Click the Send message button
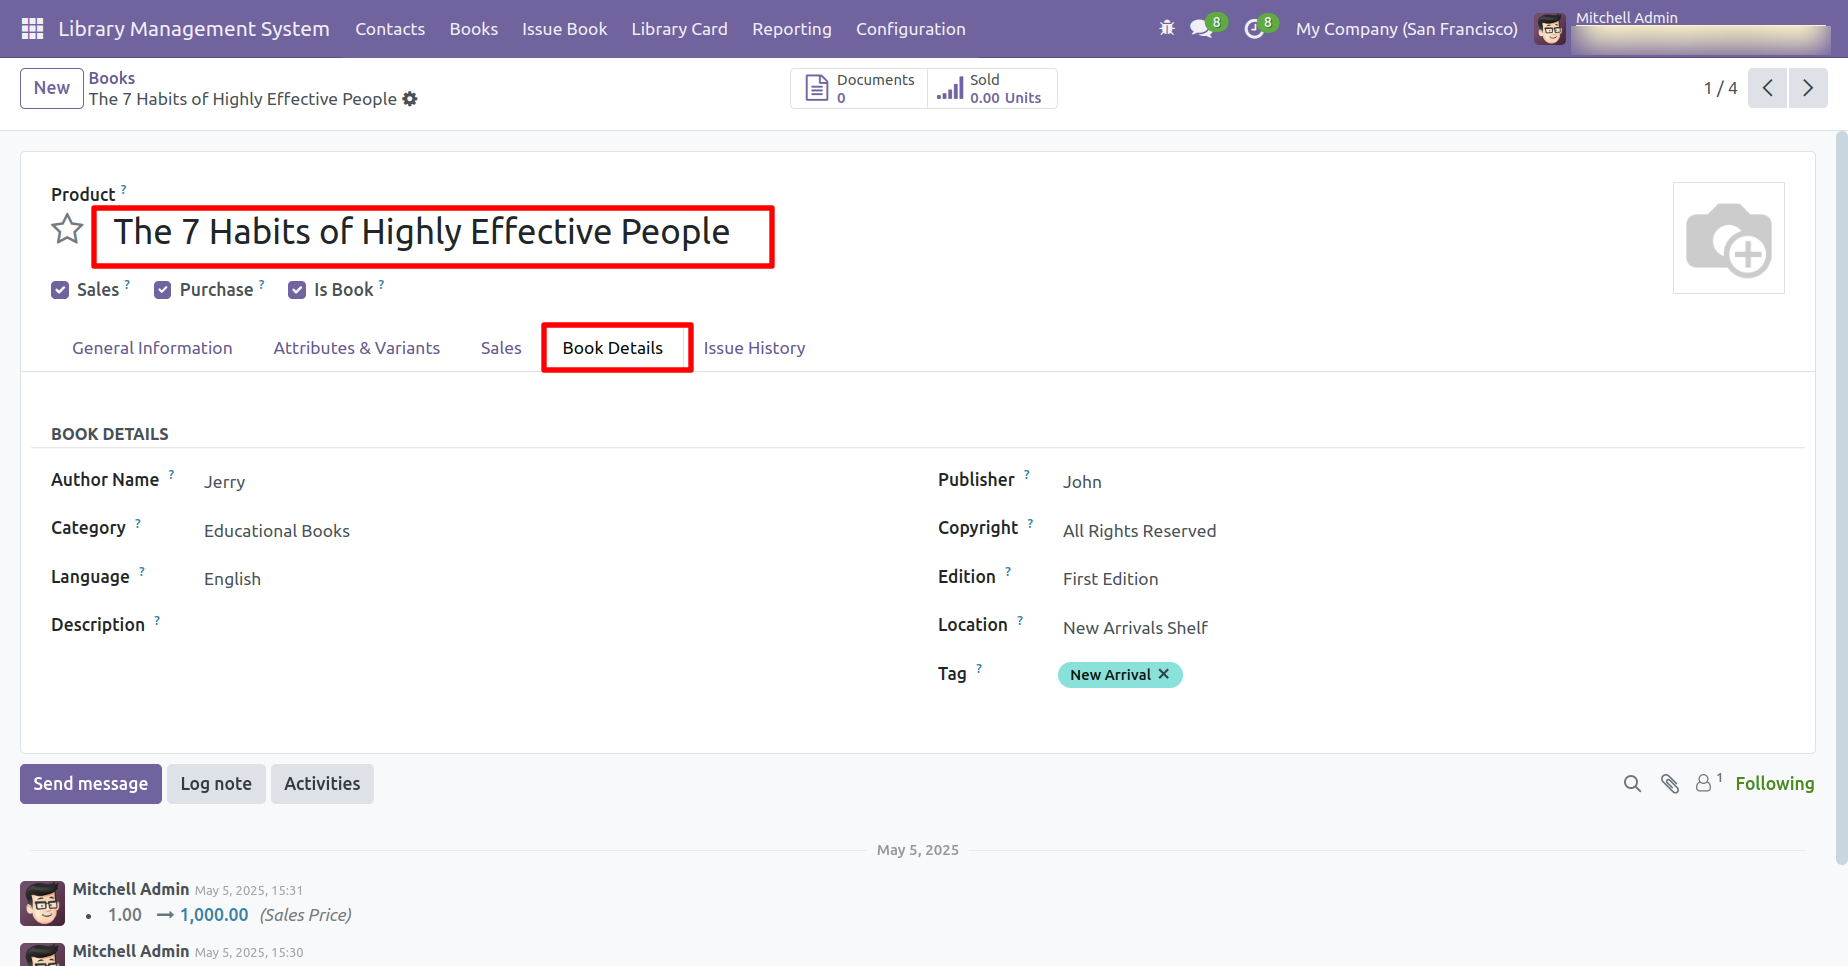 pyautogui.click(x=91, y=784)
